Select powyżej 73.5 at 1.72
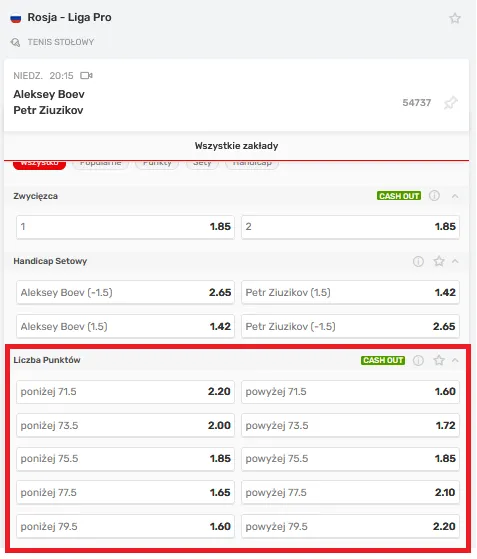This screenshot has height=559, width=477. click(x=350, y=425)
